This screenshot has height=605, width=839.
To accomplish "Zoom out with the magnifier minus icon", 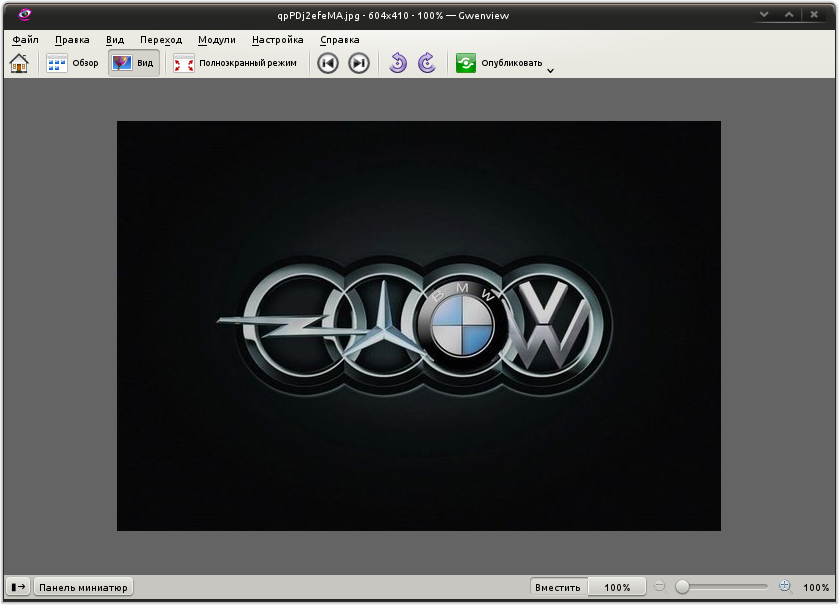I will pyautogui.click(x=661, y=587).
